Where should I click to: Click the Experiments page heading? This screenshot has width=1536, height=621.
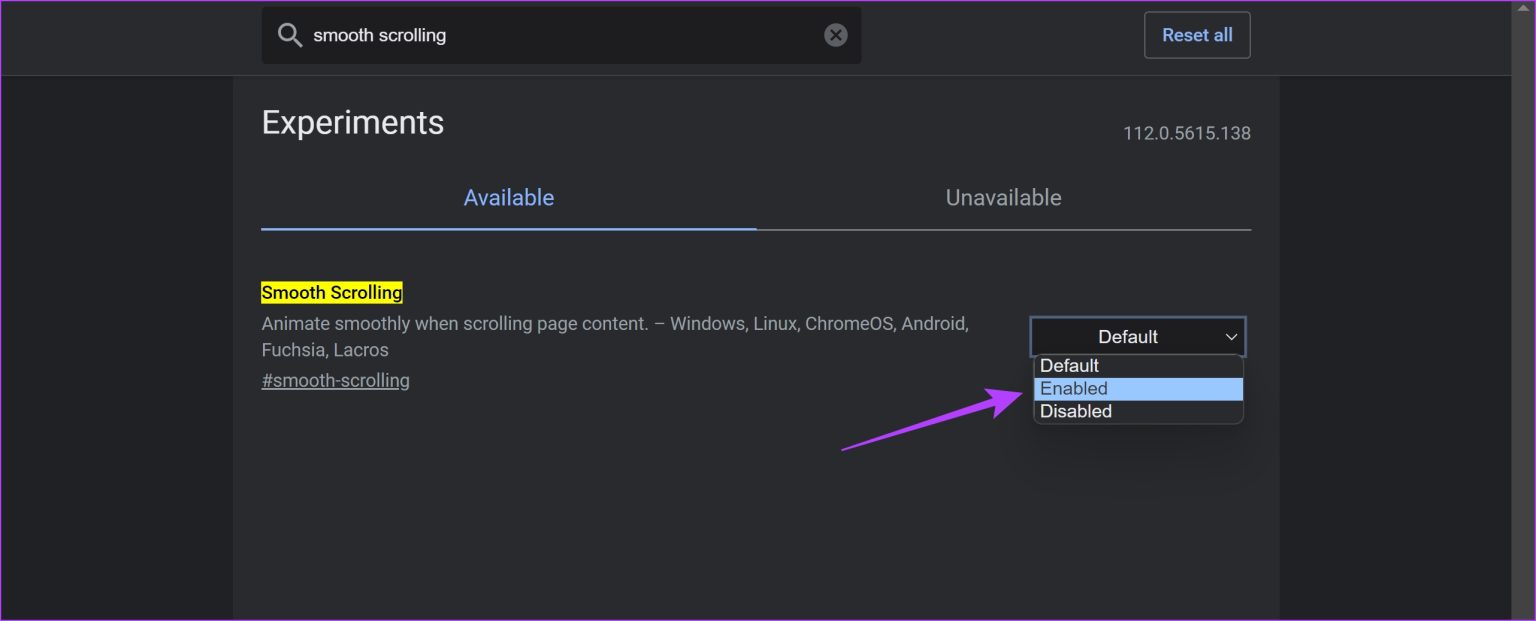point(352,122)
